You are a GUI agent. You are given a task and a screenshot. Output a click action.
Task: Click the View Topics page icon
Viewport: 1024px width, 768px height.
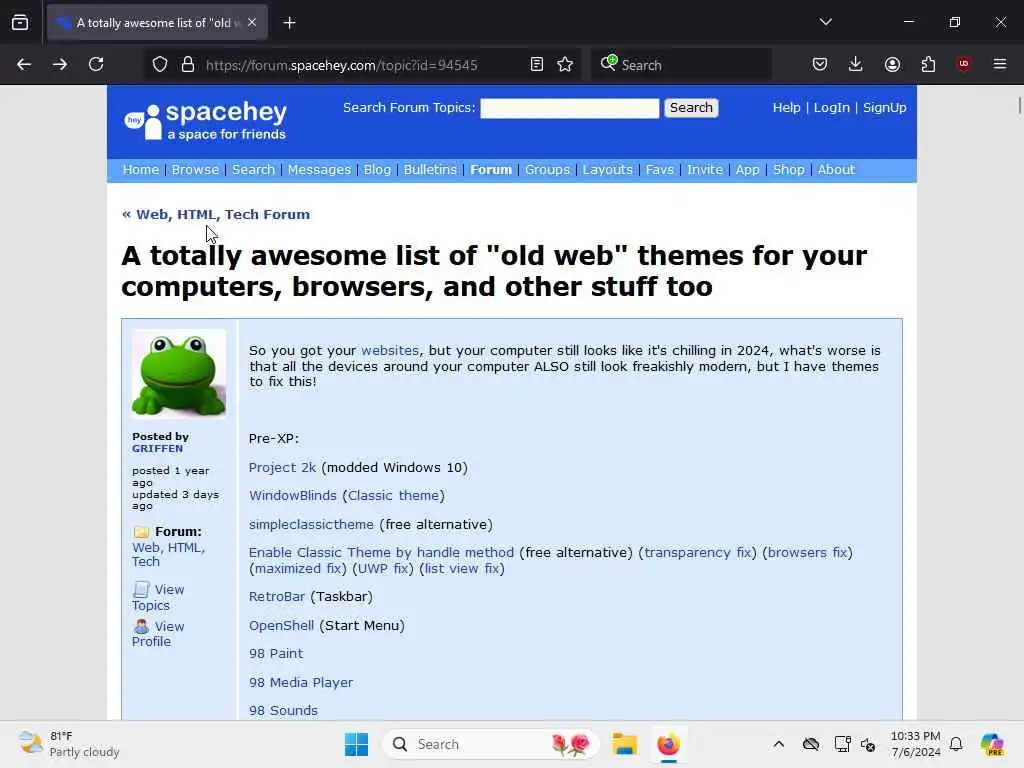click(x=141, y=589)
